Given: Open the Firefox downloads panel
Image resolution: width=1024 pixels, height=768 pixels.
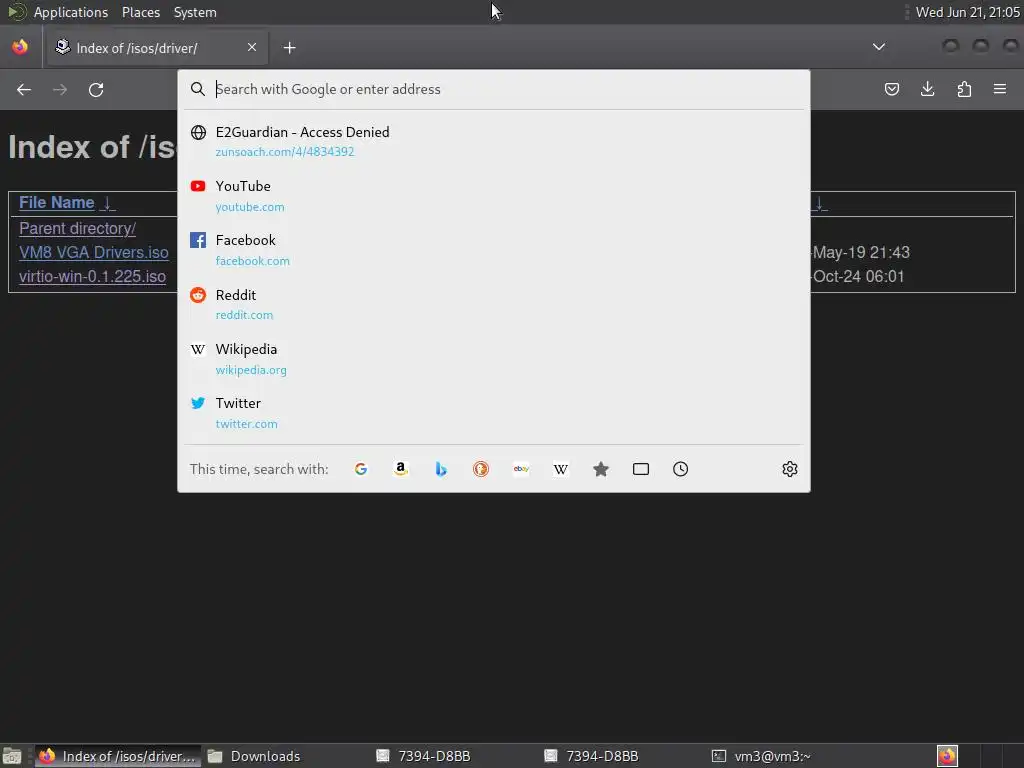Looking at the screenshot, I should point(927,89).
